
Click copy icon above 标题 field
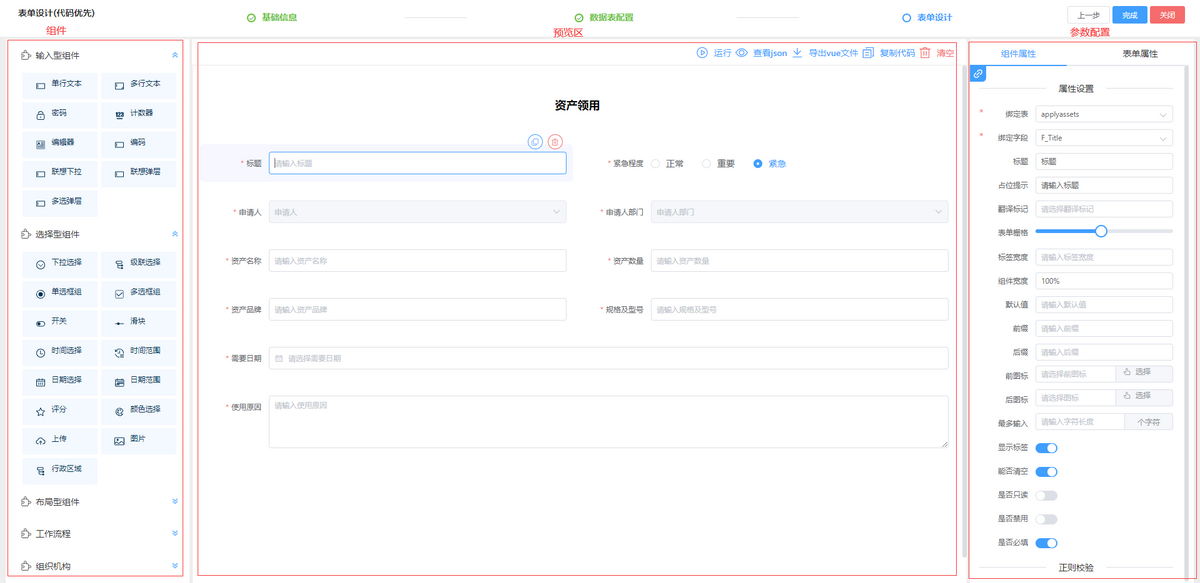[535, 142]
